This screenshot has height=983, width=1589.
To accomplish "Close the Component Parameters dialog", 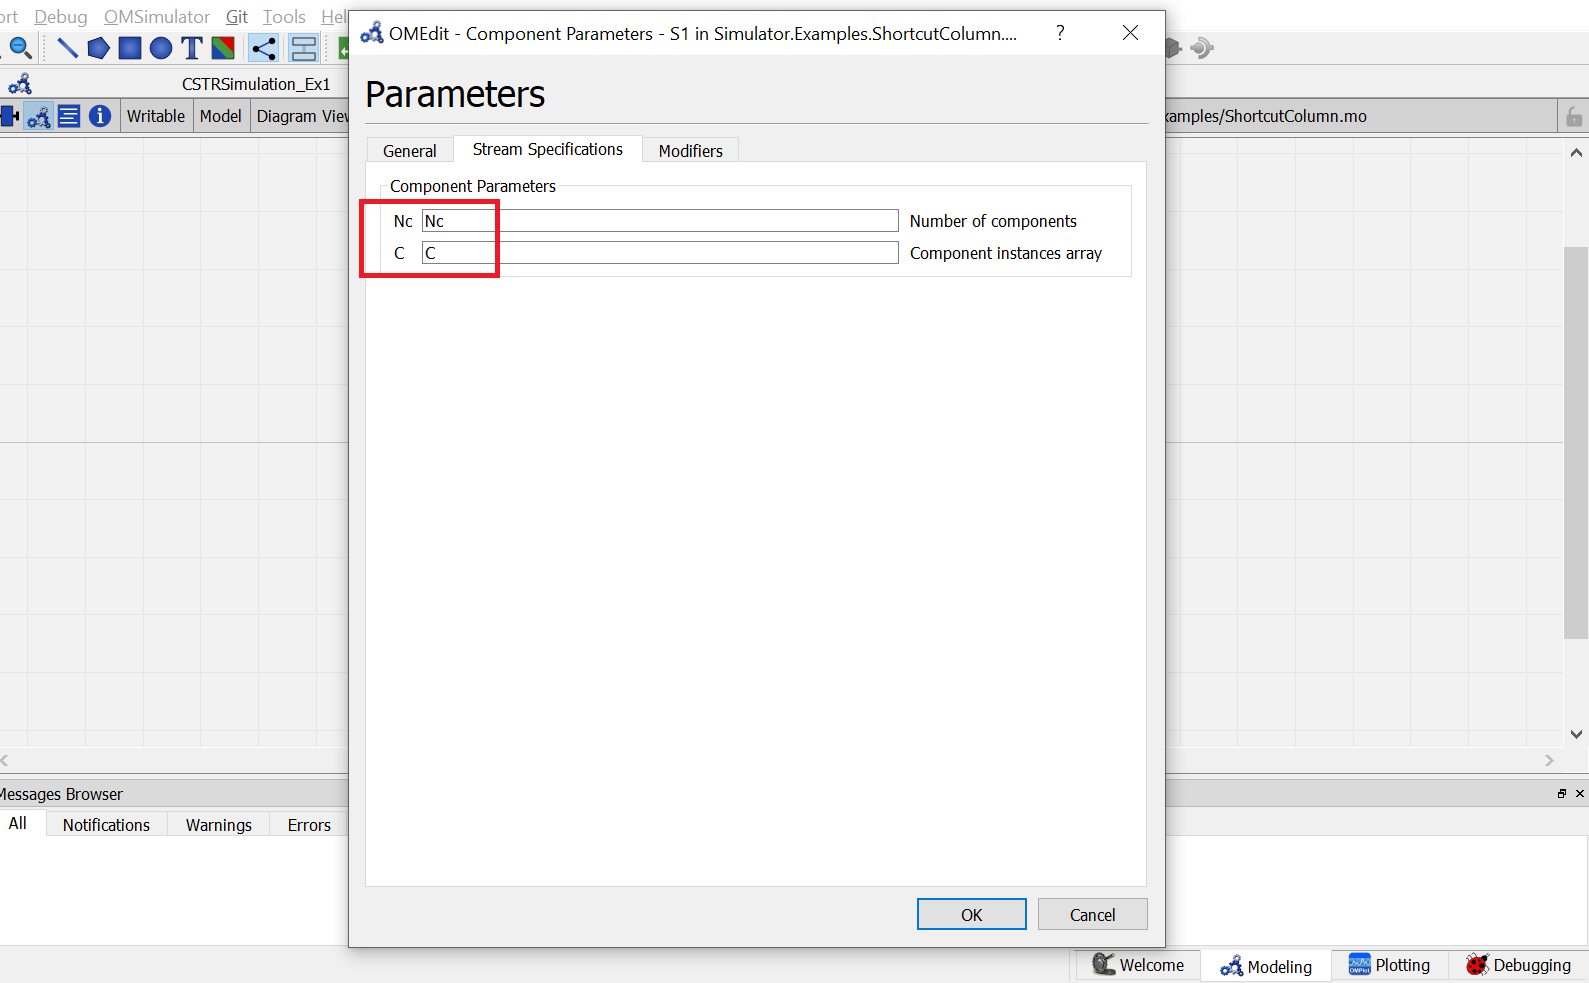I will click(x=1130, y=33).
